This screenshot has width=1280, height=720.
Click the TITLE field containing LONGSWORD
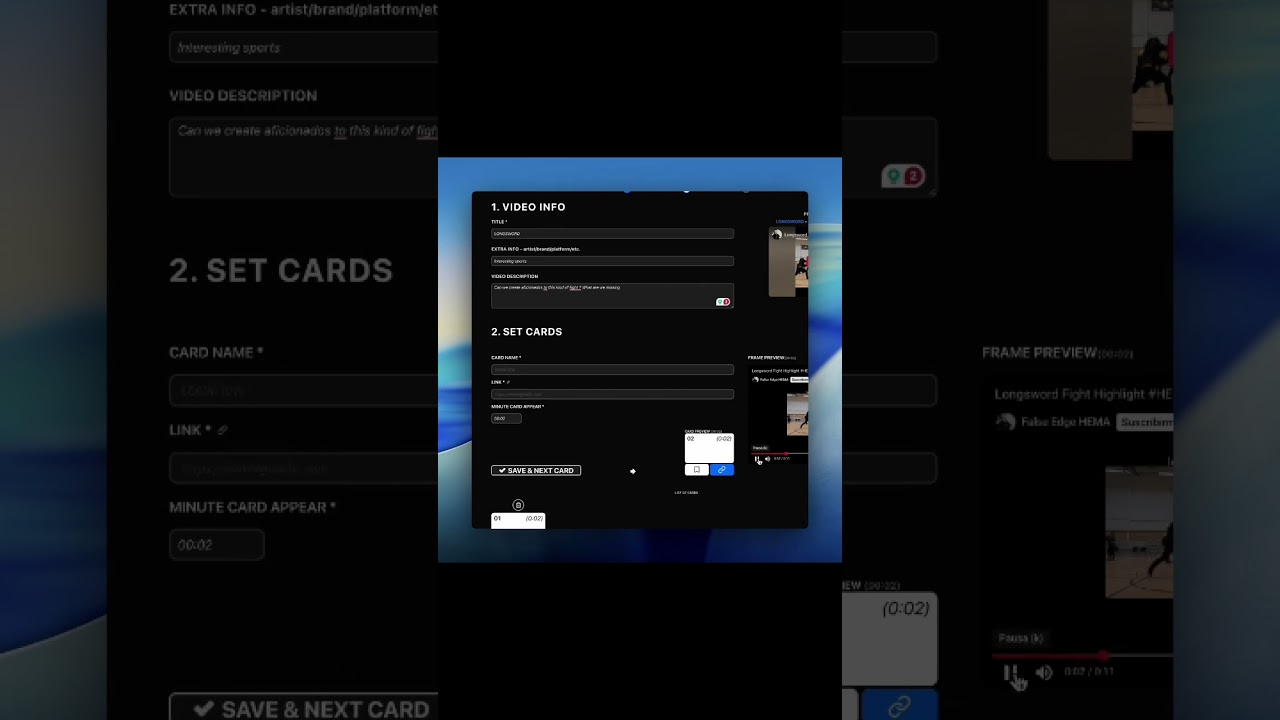(x=612, y=233)
